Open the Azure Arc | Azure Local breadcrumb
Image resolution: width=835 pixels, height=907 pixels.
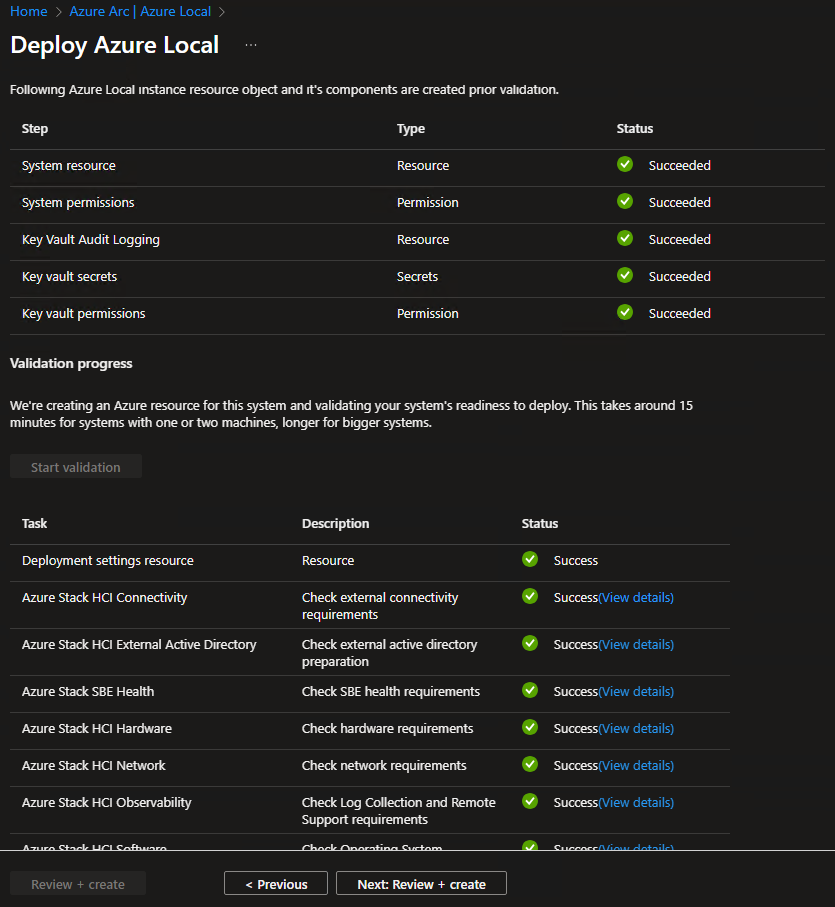pyautogui.click(x=140, y=12)
